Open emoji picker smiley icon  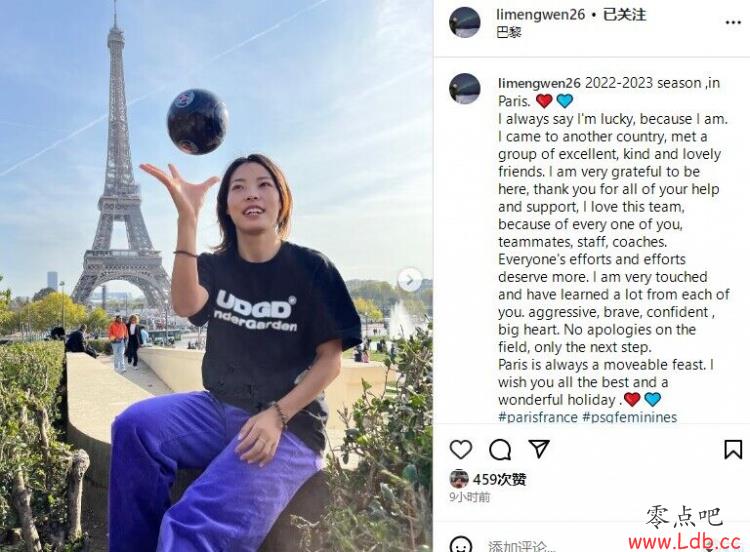tap(461, 544)
